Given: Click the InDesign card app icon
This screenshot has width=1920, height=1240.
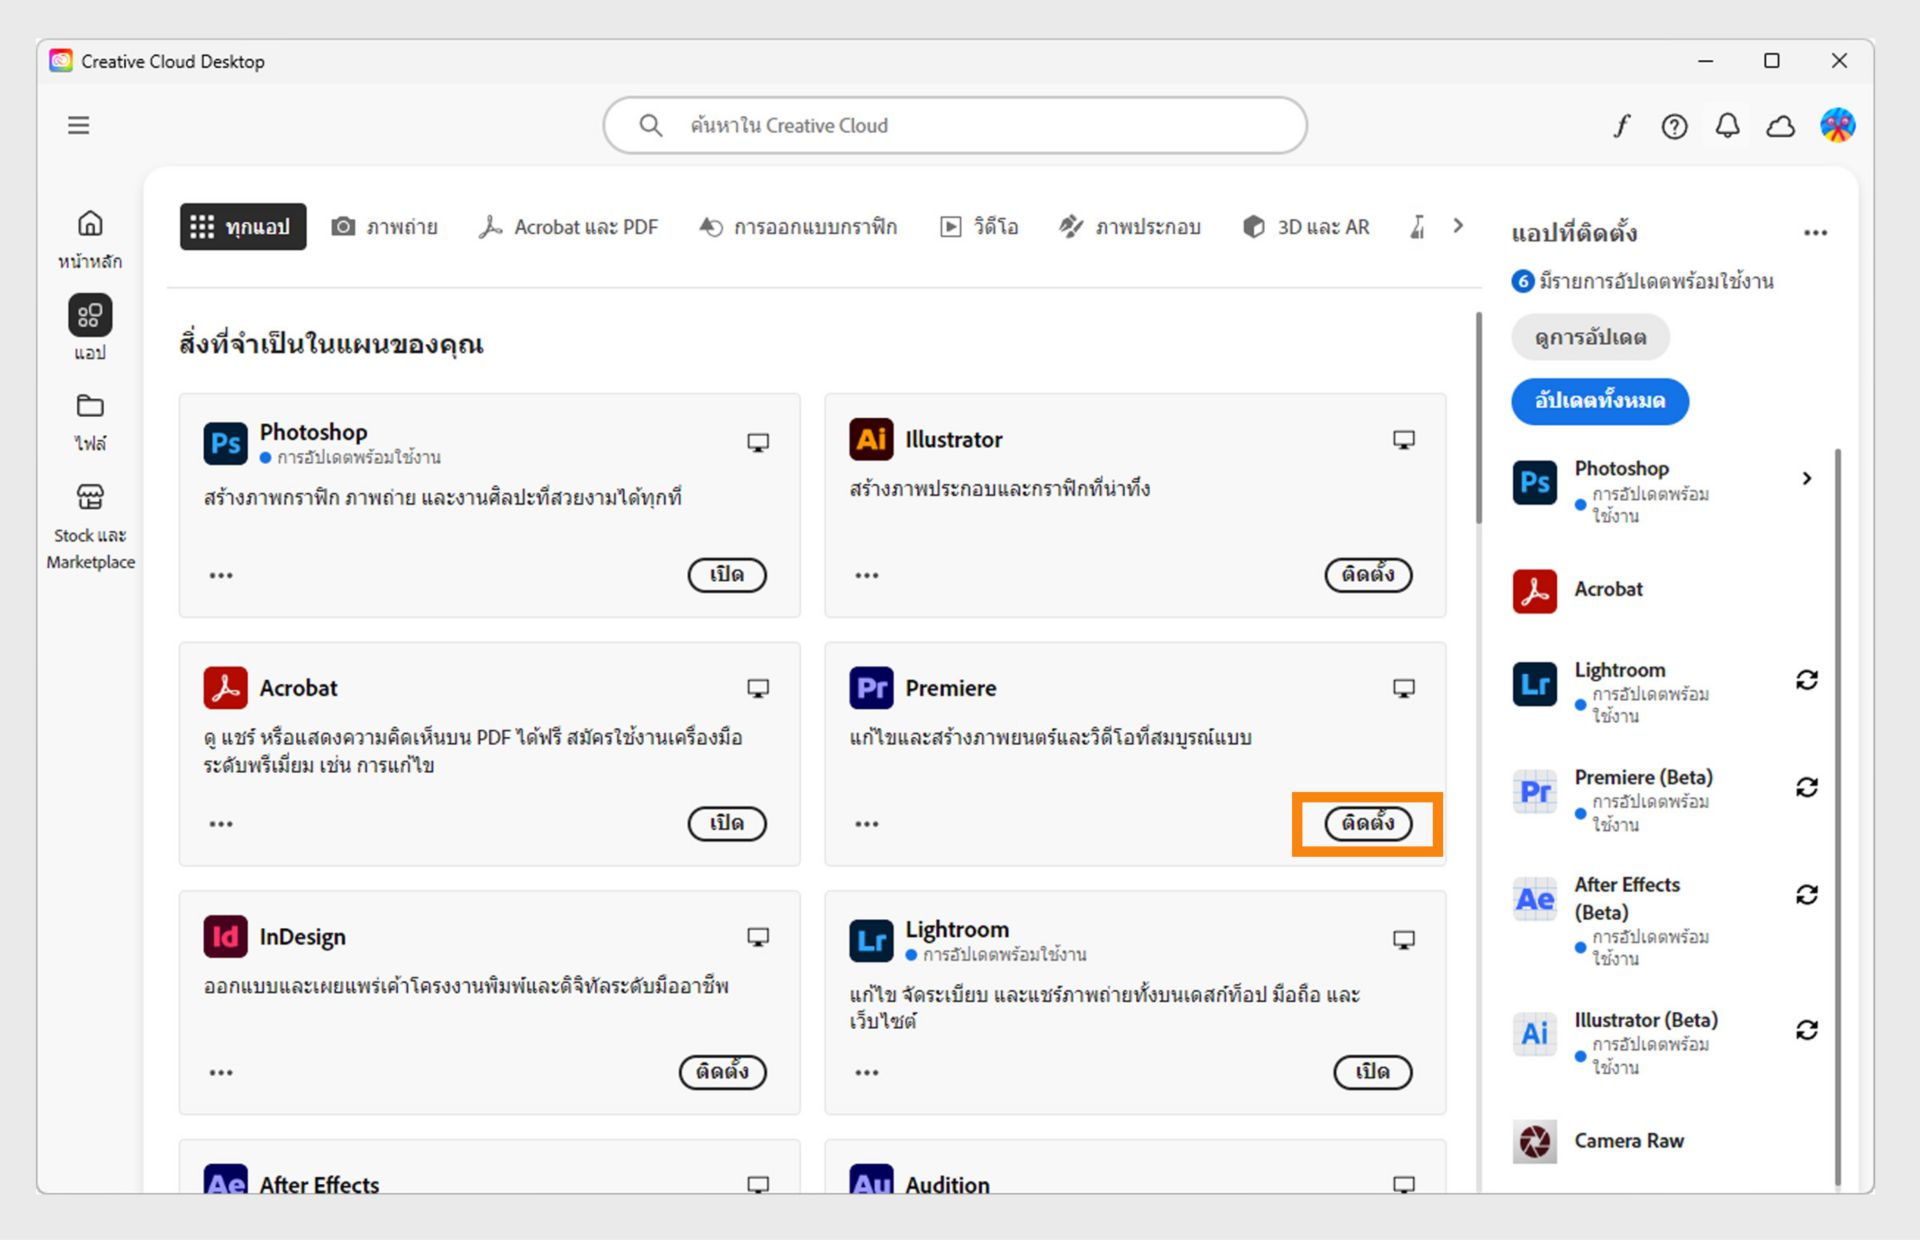Looking at the screenshot, I should (x=225, y=937).
